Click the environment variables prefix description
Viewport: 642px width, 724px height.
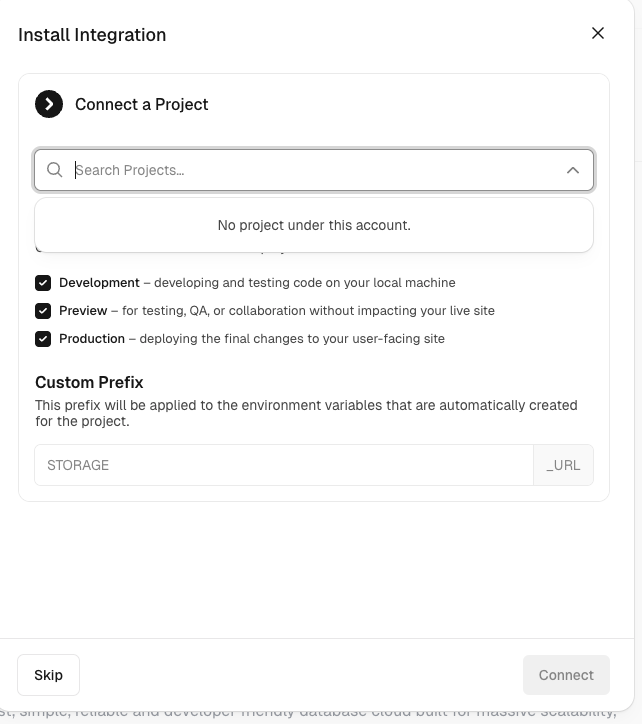(306, 413)
